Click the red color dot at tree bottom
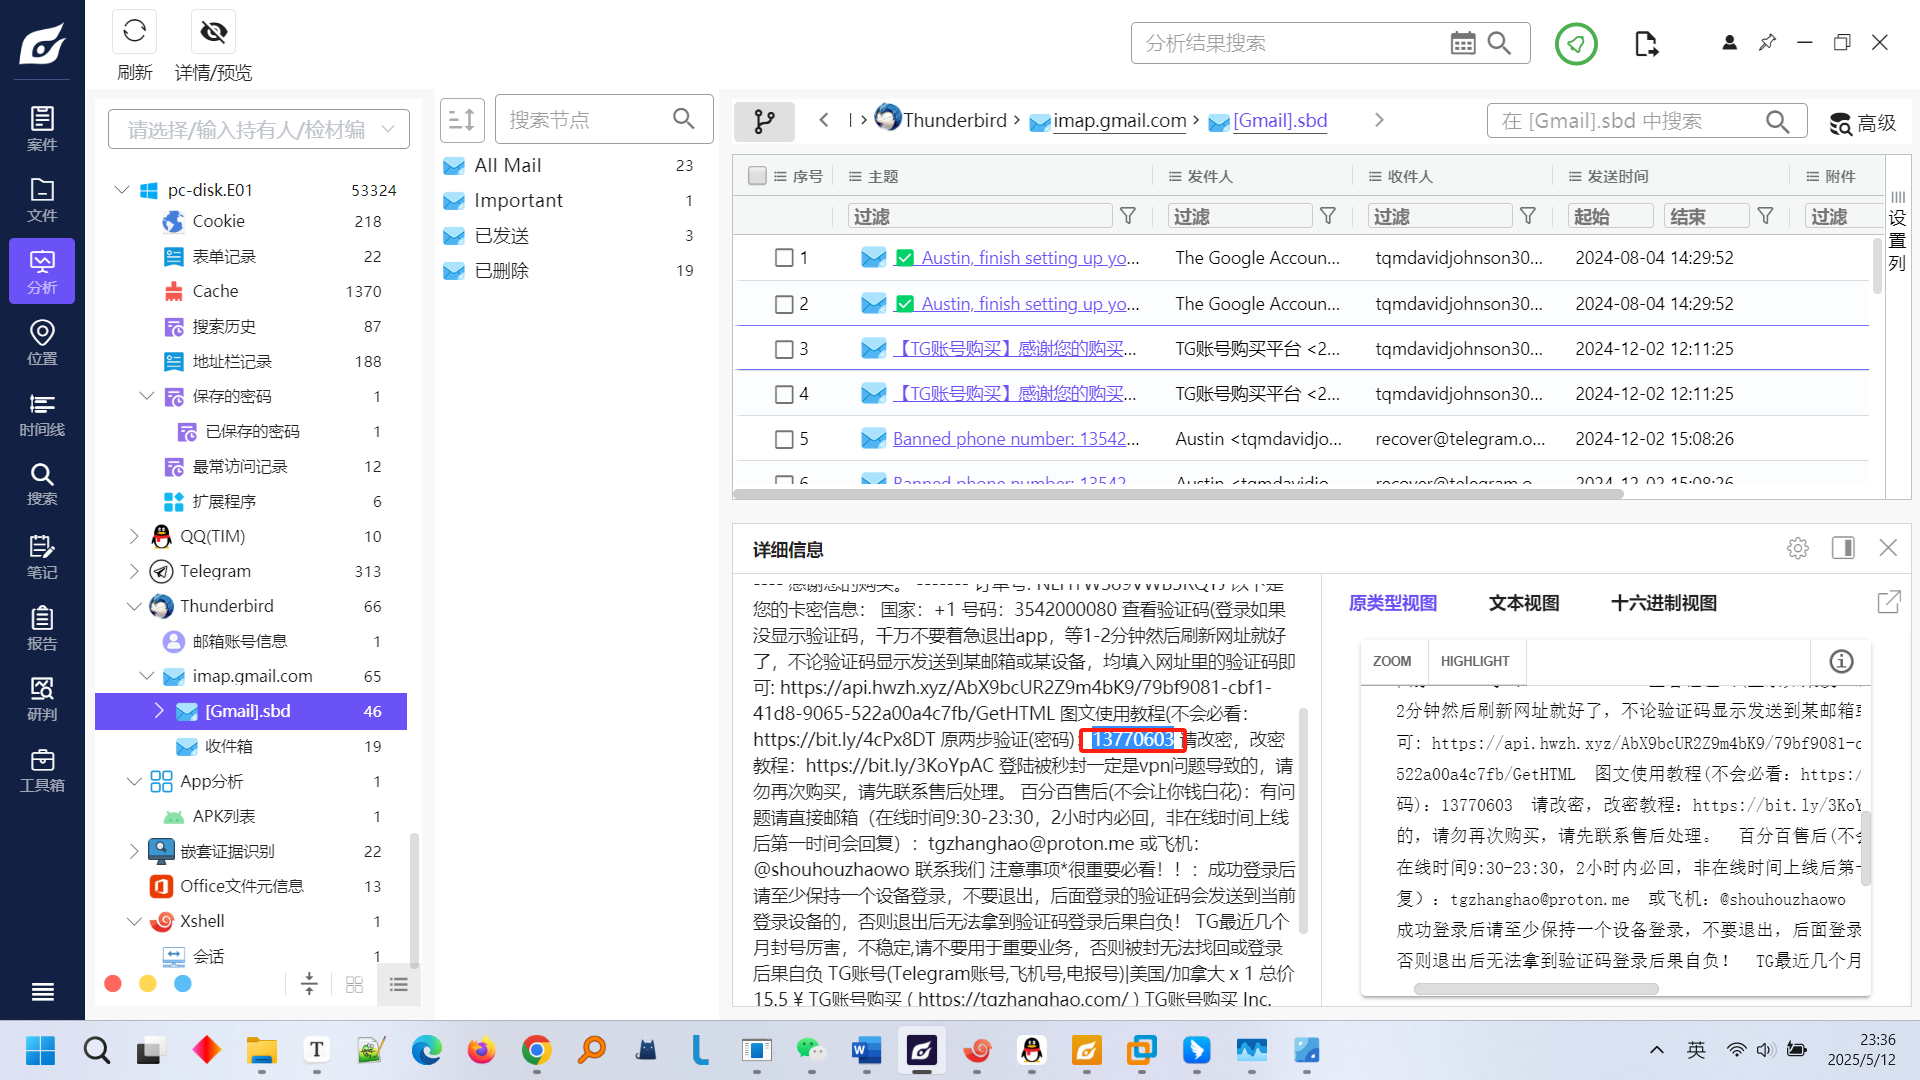 click(113, 984)
